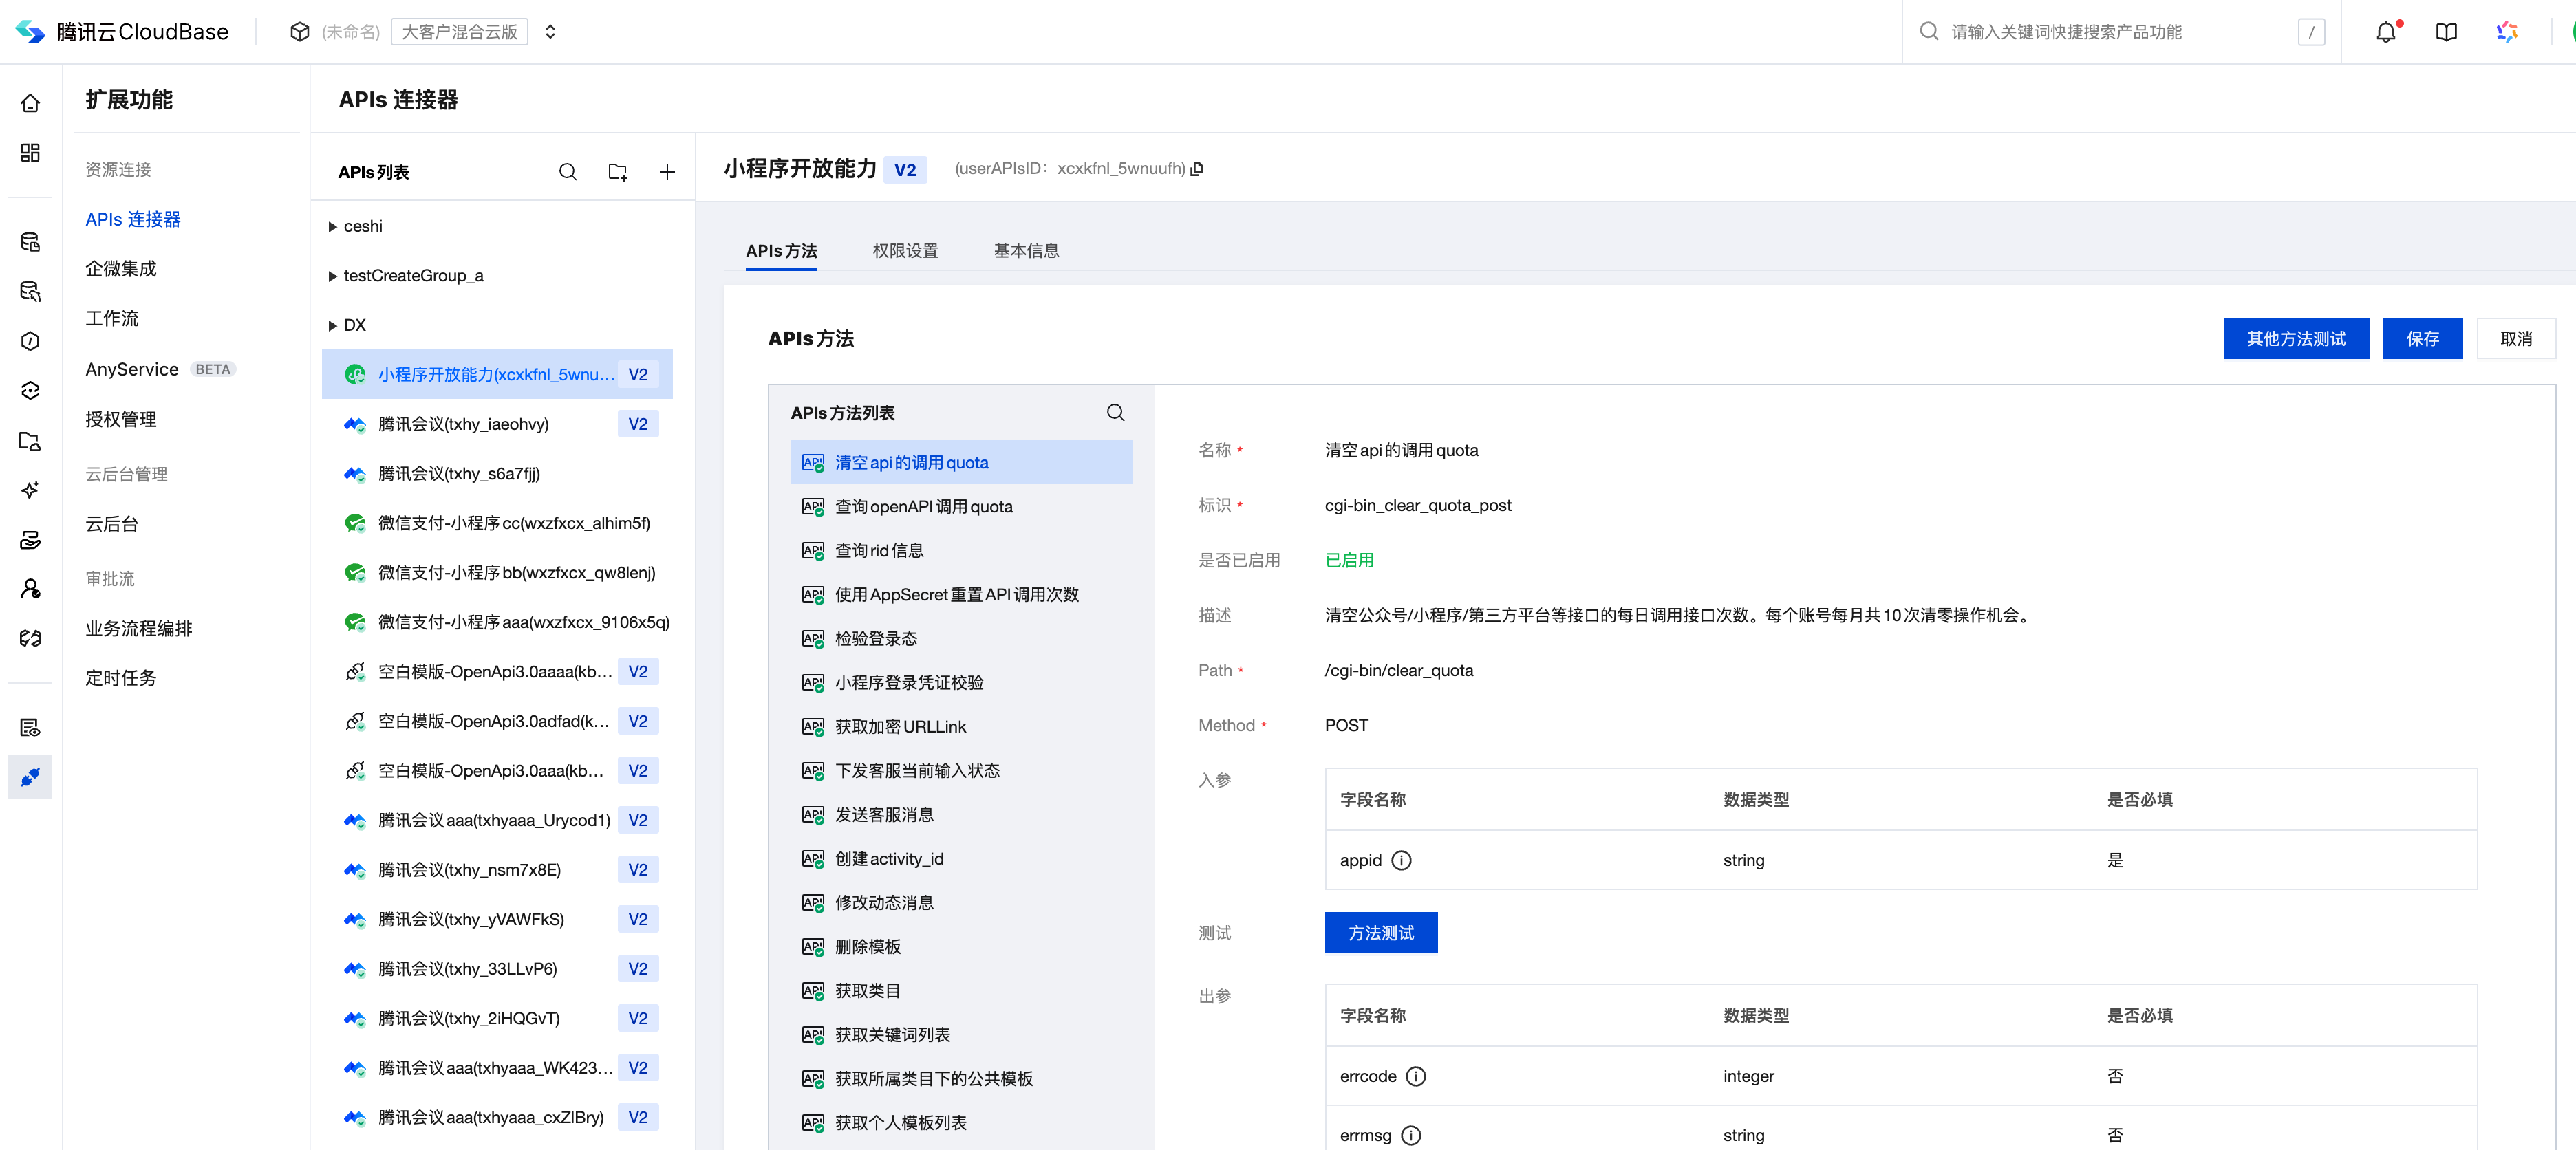Screen dimensions: 2576x1150
Task: Click the new folder group icon
Action: [617, 172]
